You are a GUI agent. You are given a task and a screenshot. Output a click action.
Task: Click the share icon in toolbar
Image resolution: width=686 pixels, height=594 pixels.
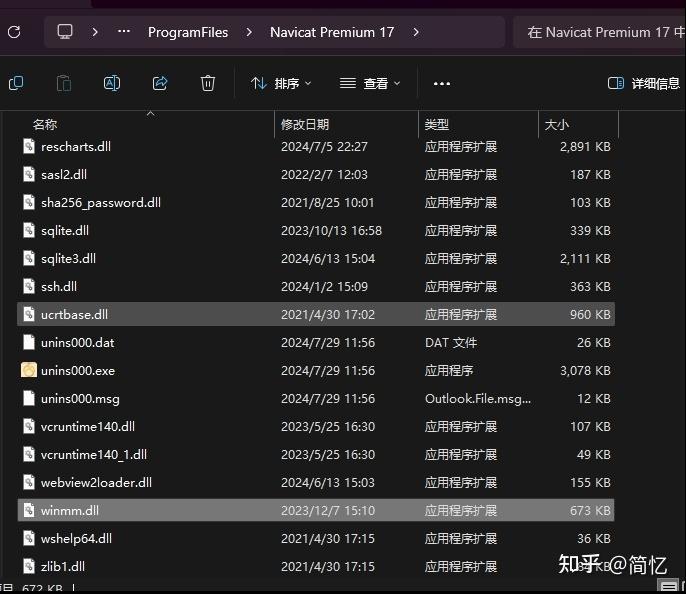tap(160, 83)
